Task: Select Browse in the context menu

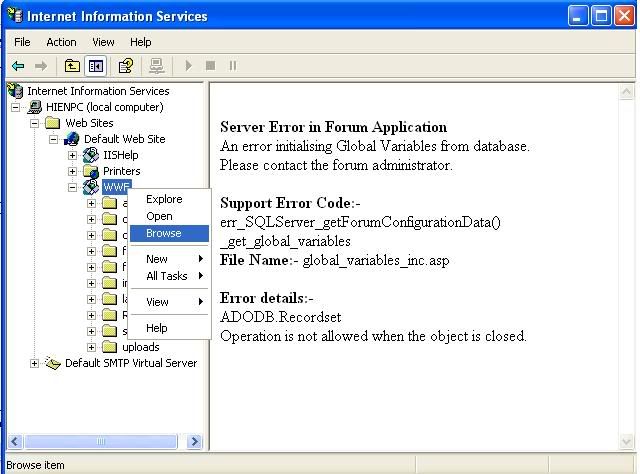Action: (x=164, y=233)
